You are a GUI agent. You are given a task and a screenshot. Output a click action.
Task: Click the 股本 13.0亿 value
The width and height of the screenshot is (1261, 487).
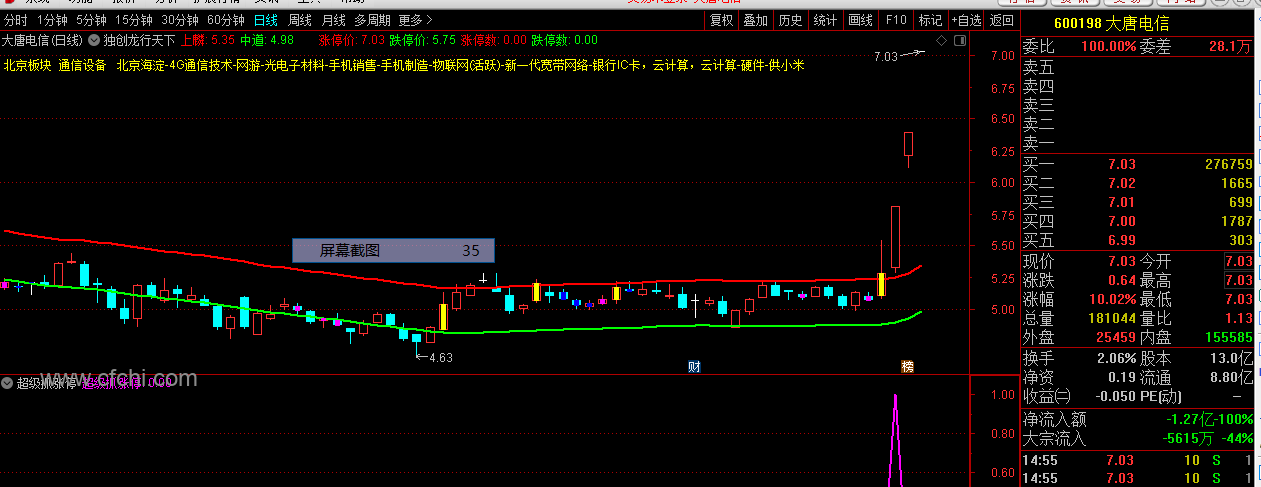pos(1232,358)
